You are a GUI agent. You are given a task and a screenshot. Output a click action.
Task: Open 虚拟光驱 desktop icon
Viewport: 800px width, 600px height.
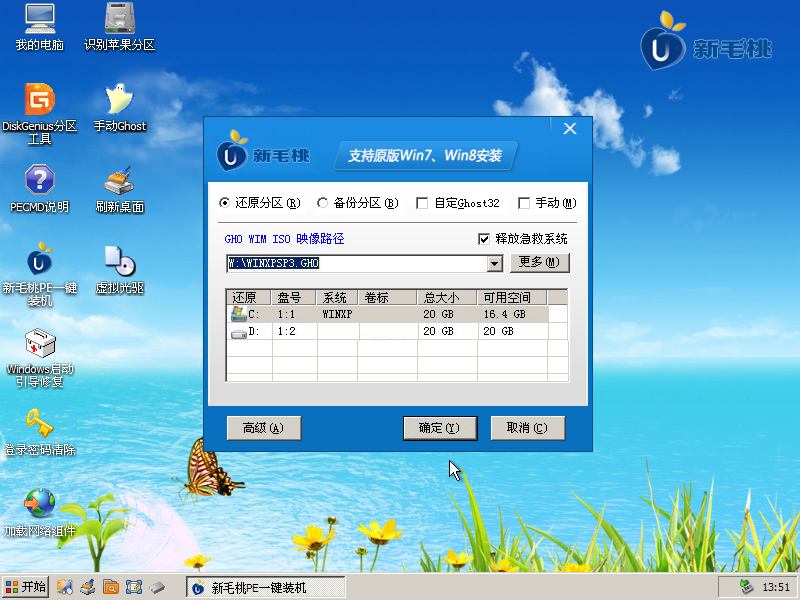(x=119, y=263)
